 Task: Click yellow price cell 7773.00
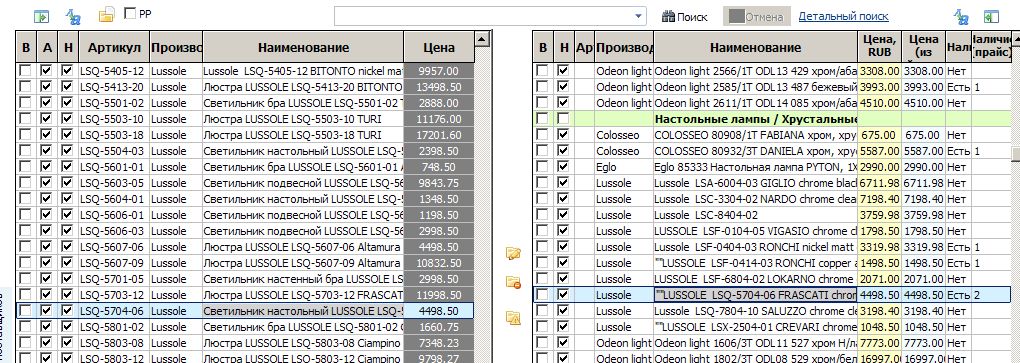pos(879,343)
